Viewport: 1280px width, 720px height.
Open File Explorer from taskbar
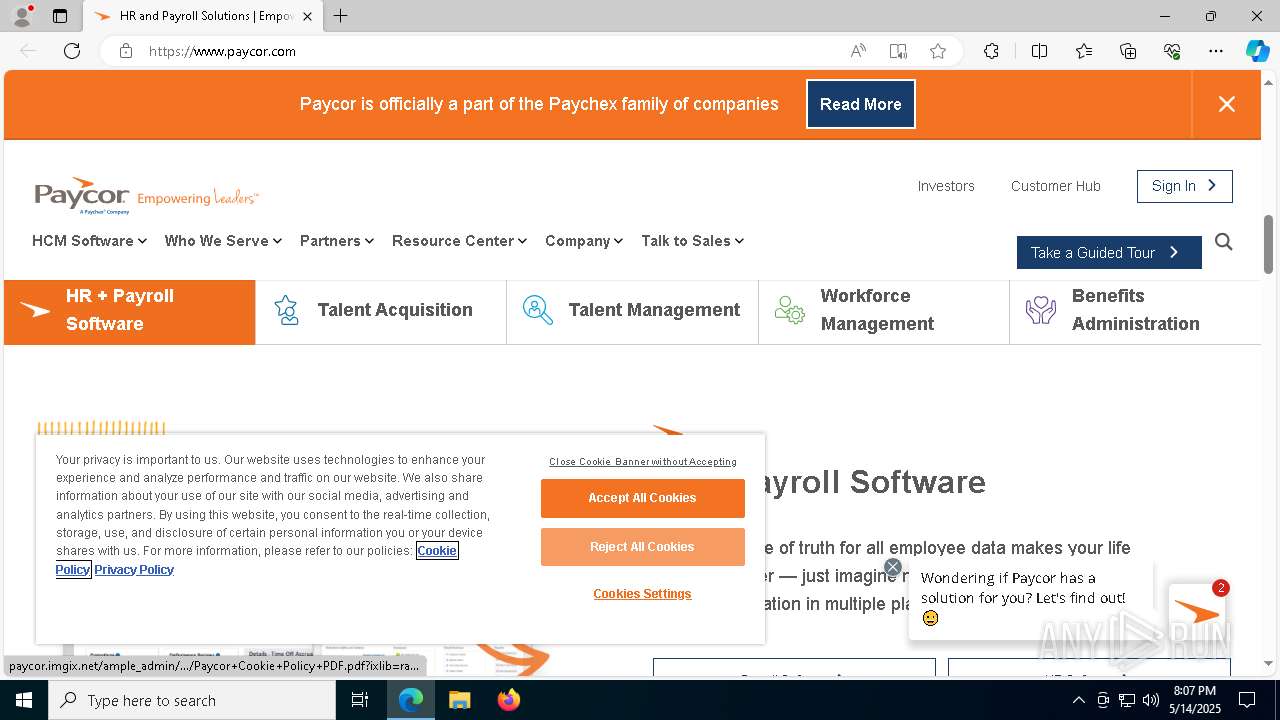point(459,700)
